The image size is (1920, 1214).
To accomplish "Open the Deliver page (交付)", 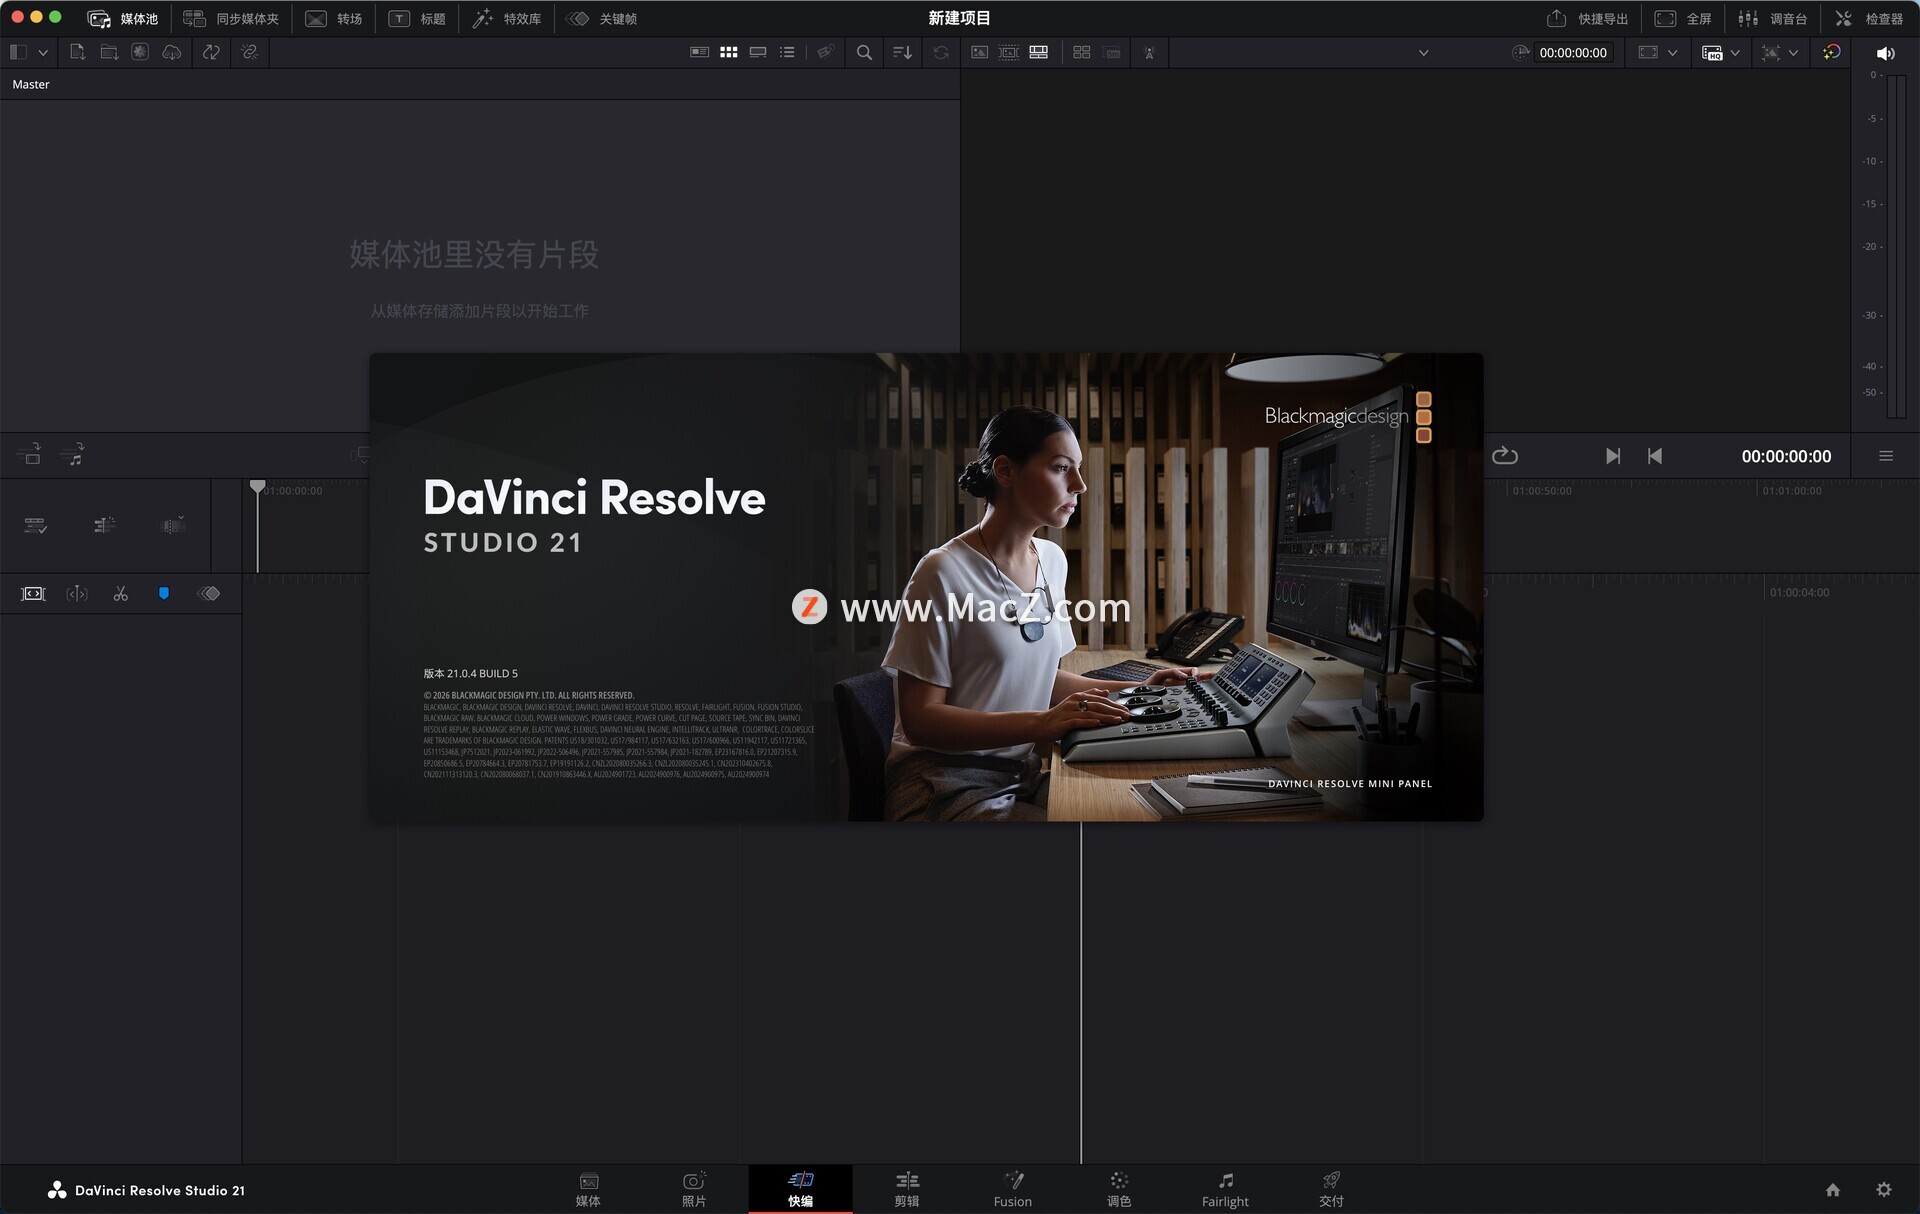I will (1331, 1190).
